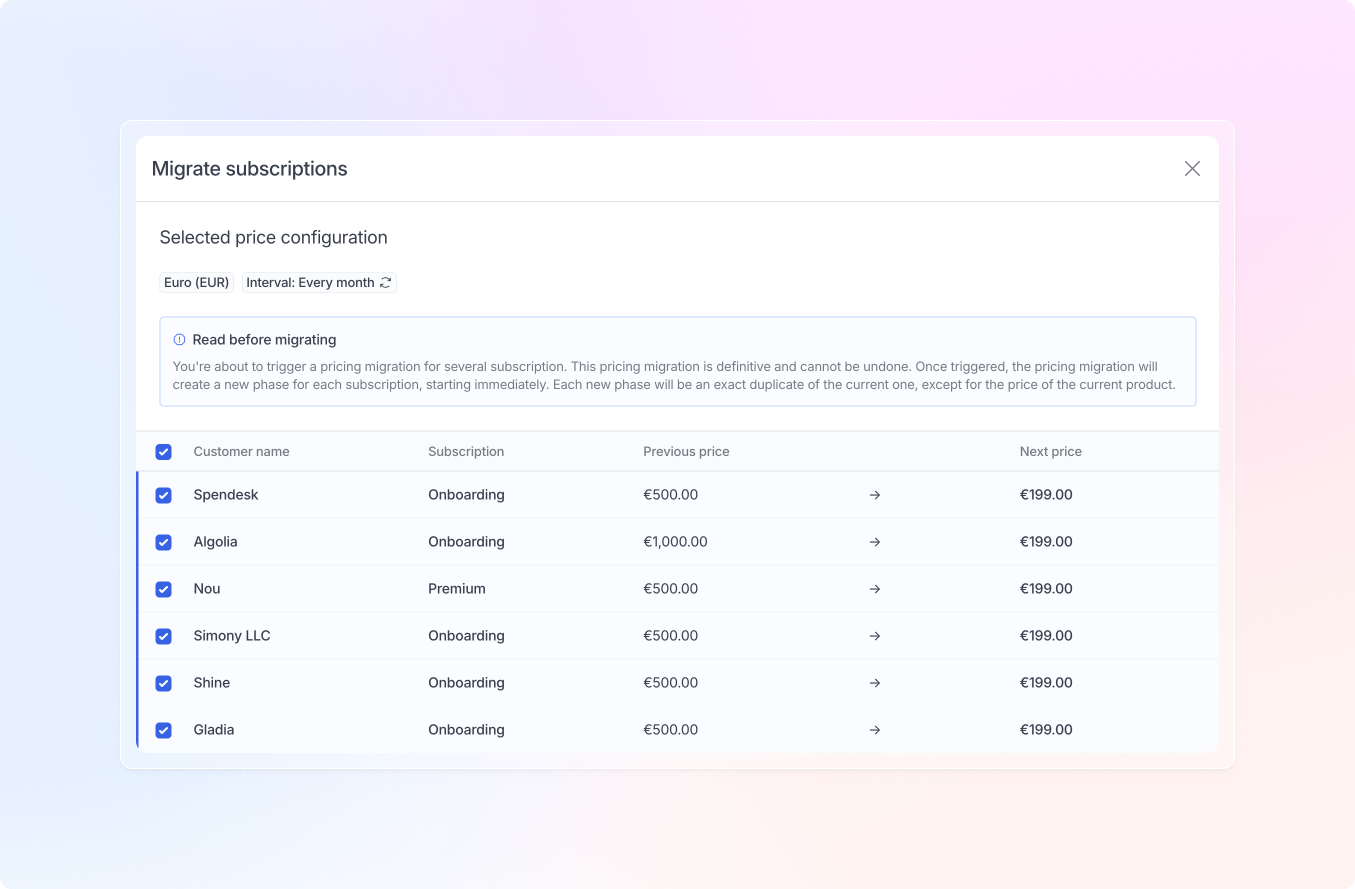Click the Next price column header
Screen dimensions: 1355x889
tap(1051, 452)
